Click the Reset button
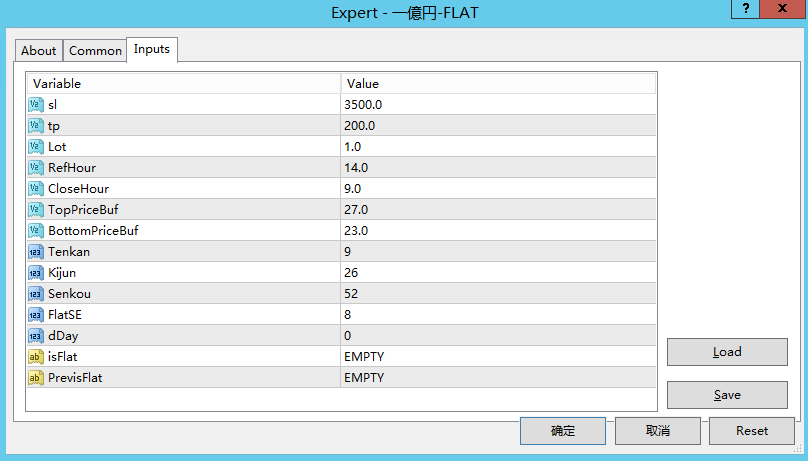 751,431
